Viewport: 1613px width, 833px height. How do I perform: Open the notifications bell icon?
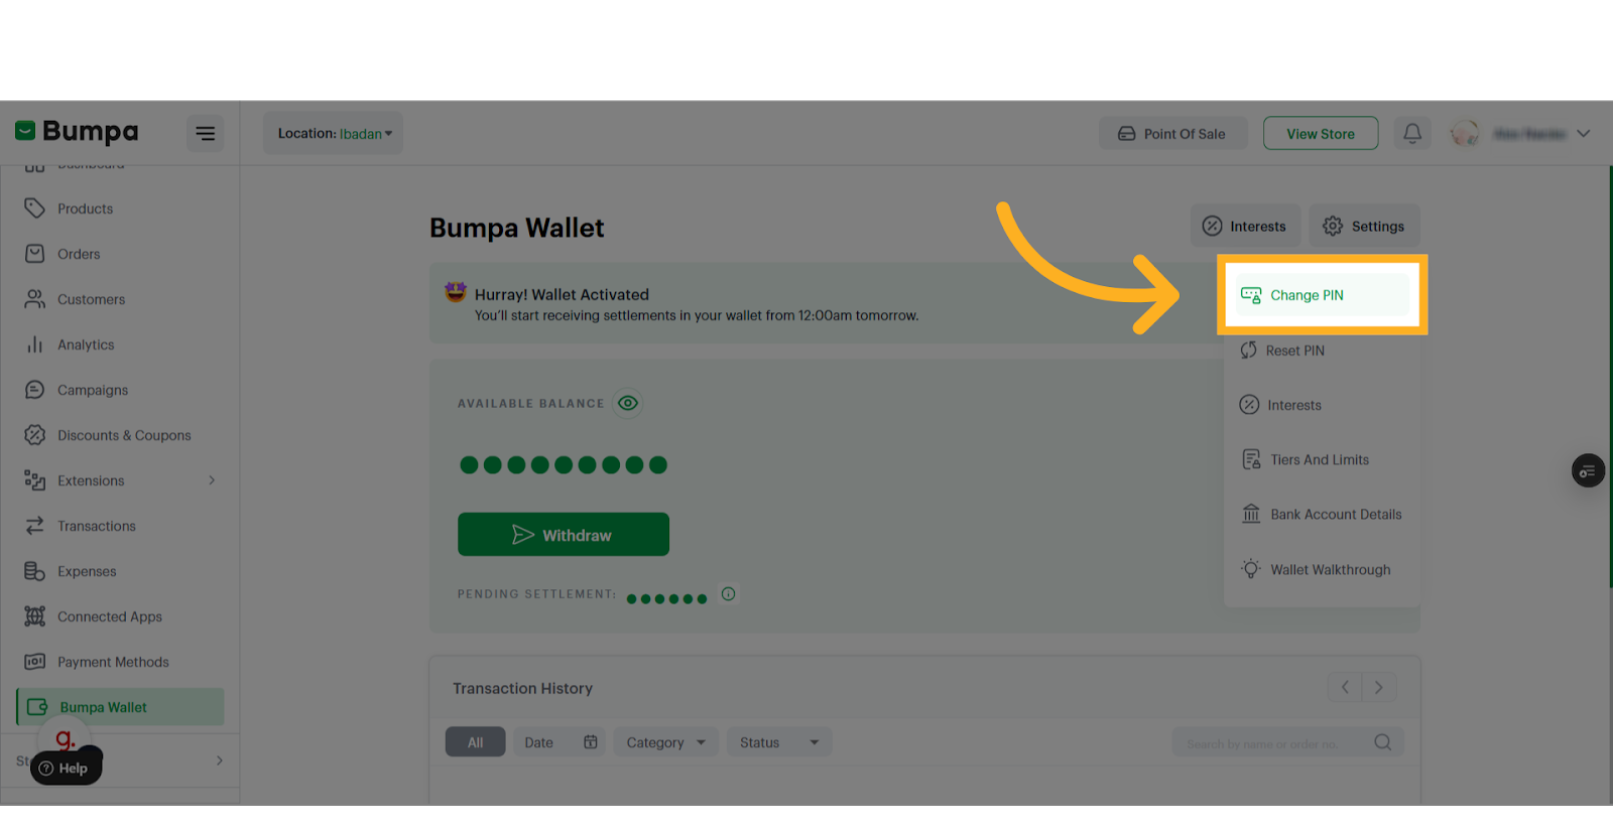[x=1412, y=133]
